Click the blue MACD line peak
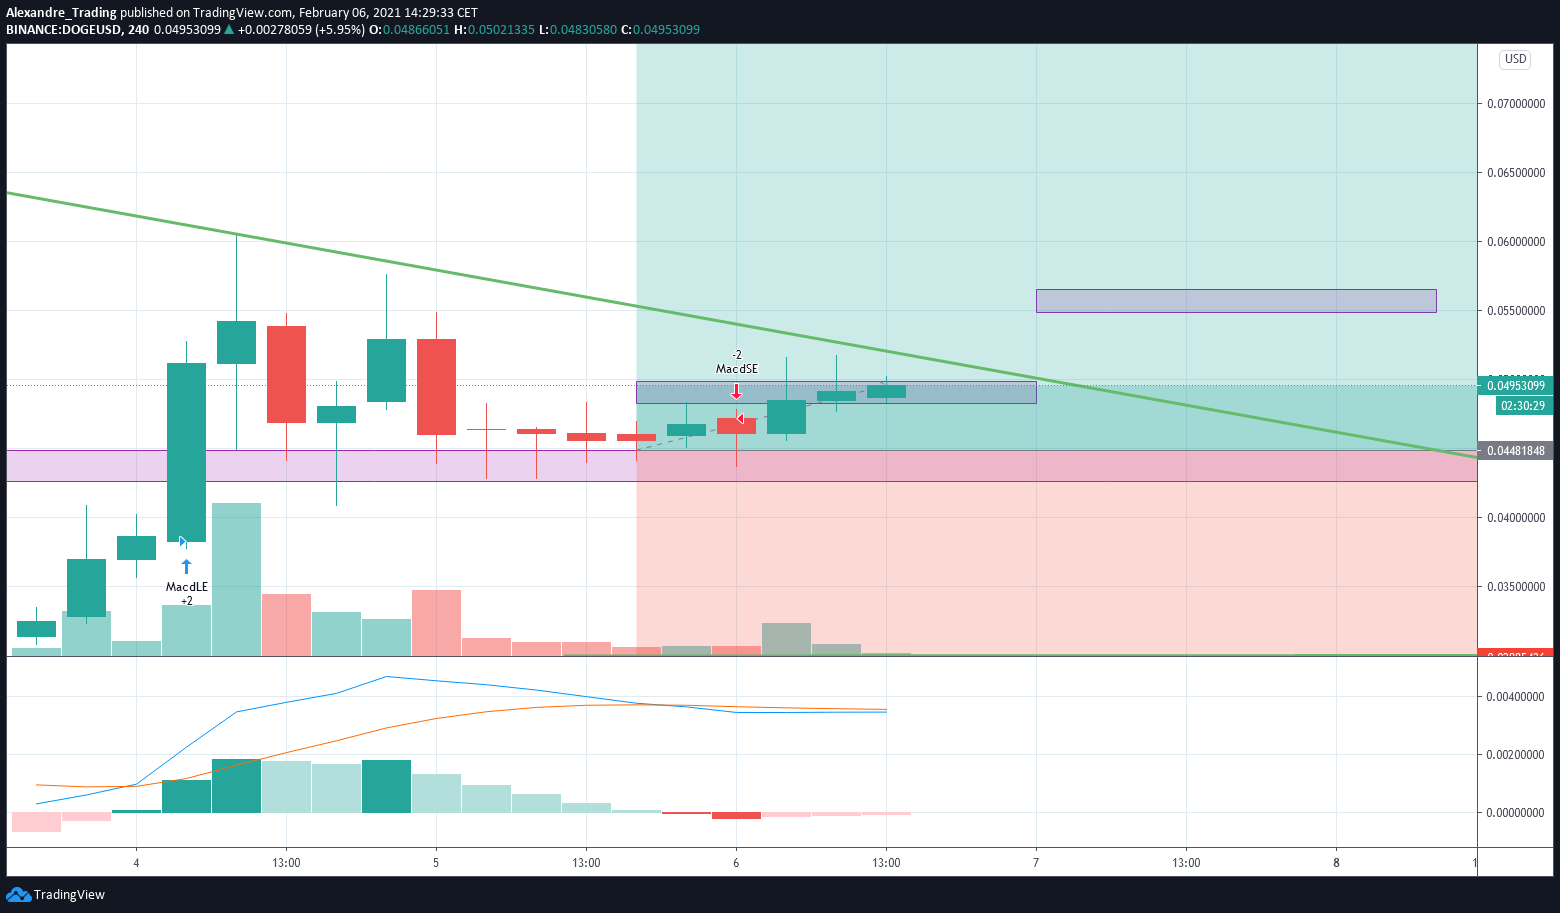The image size is (1560, 913). (387, 677)
